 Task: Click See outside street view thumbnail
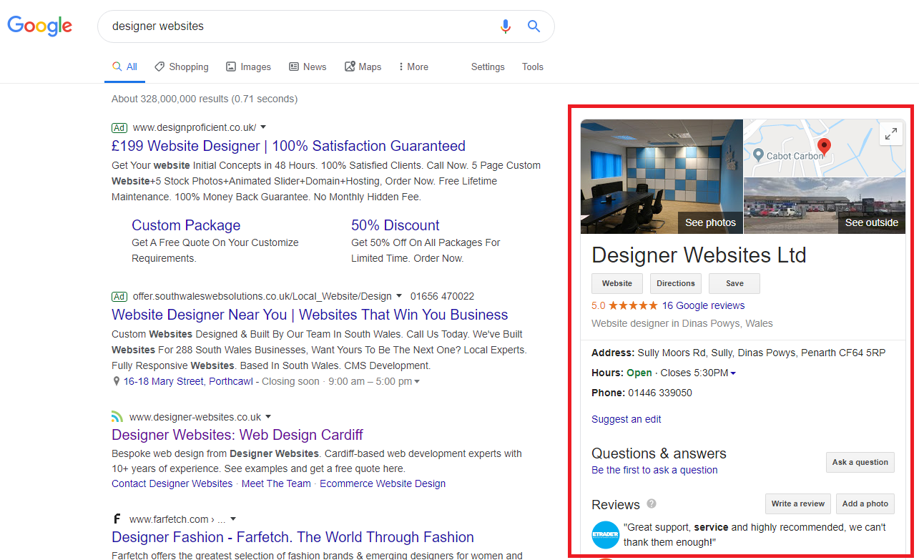tap(825, 206)
